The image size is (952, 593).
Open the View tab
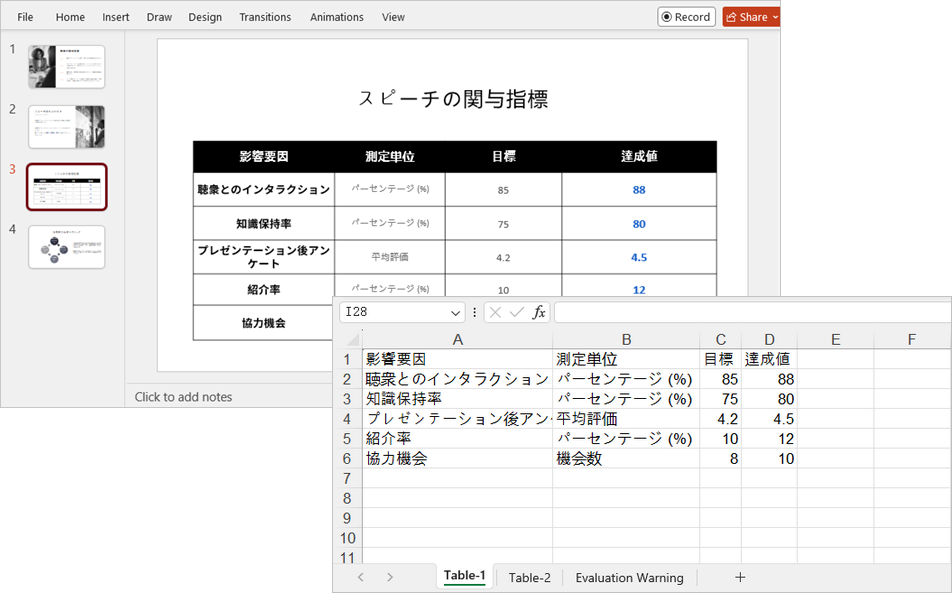point(393,17)
